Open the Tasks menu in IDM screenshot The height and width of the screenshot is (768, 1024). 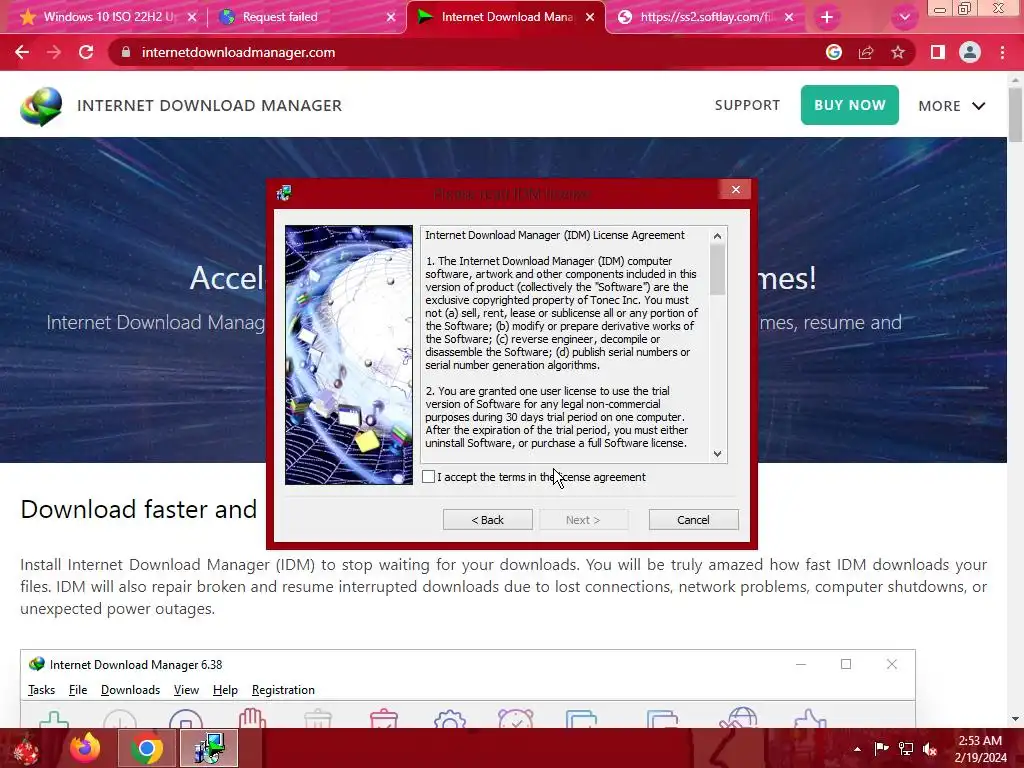(41, 690)
